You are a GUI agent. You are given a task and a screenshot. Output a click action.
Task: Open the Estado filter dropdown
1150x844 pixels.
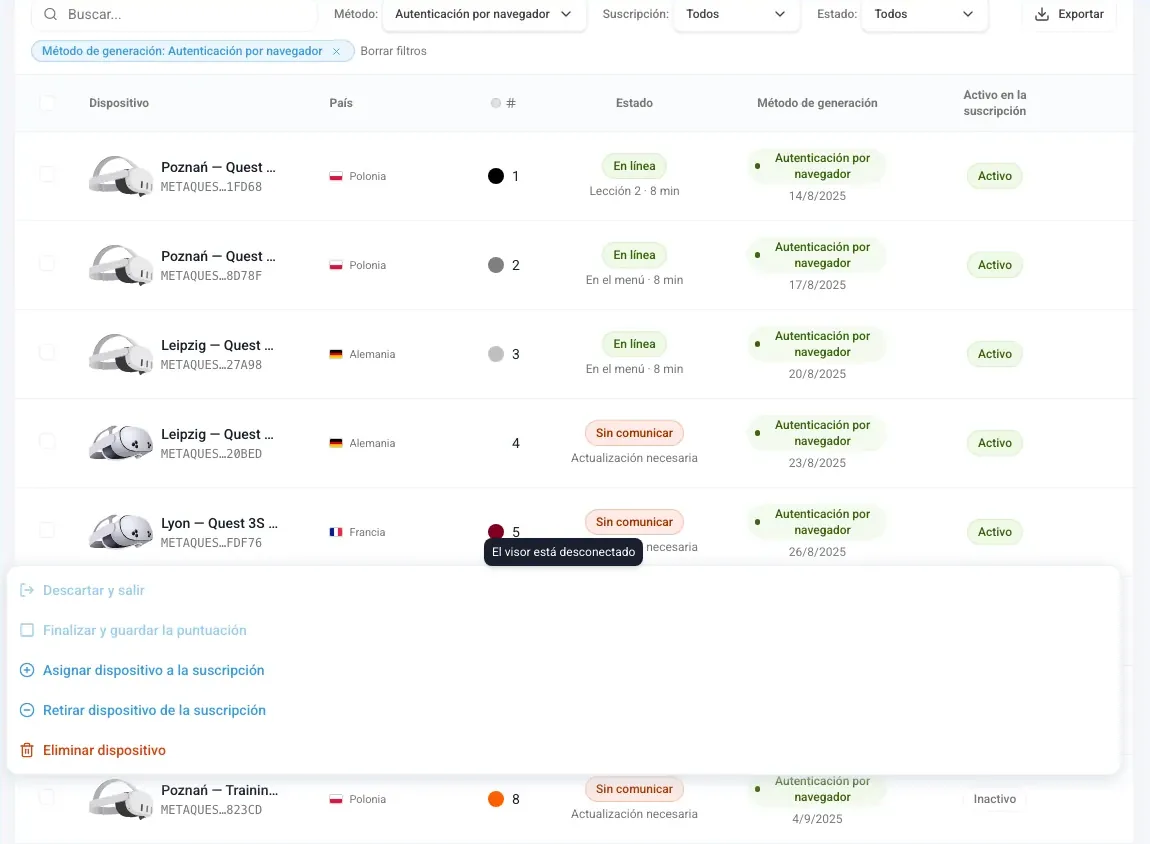924,14
